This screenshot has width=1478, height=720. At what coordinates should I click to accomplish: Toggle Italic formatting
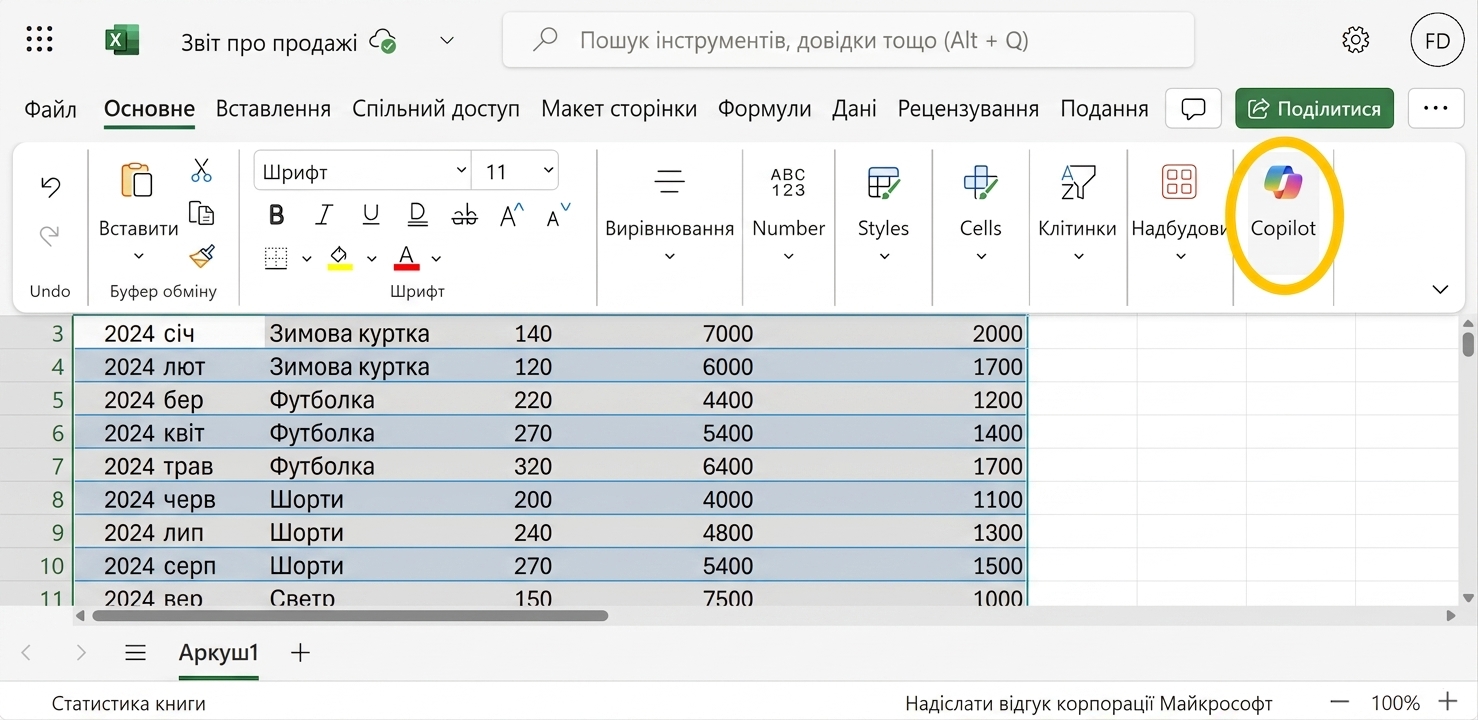324,215
